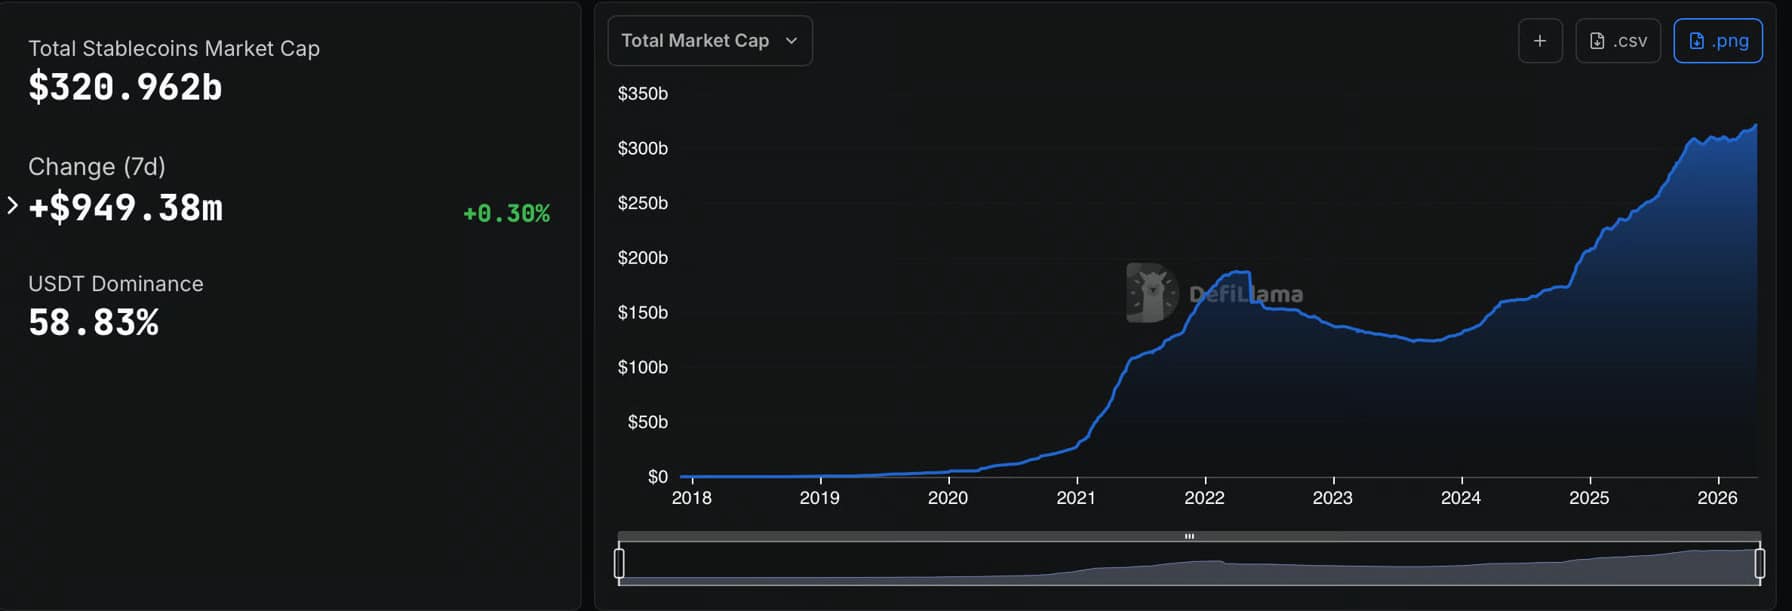
Task: Click the $320.962b total market cap value
Action: tap(125, 88)
